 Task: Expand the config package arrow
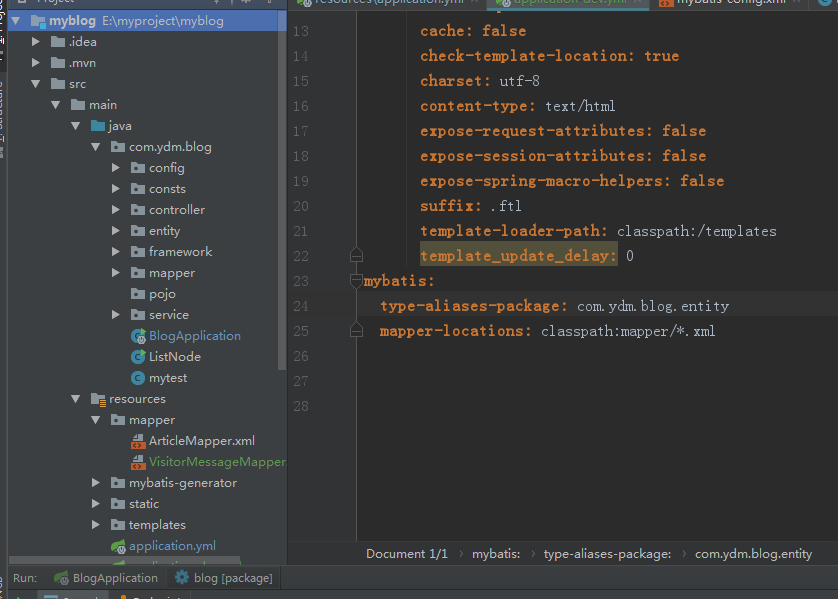click(115, 168)
